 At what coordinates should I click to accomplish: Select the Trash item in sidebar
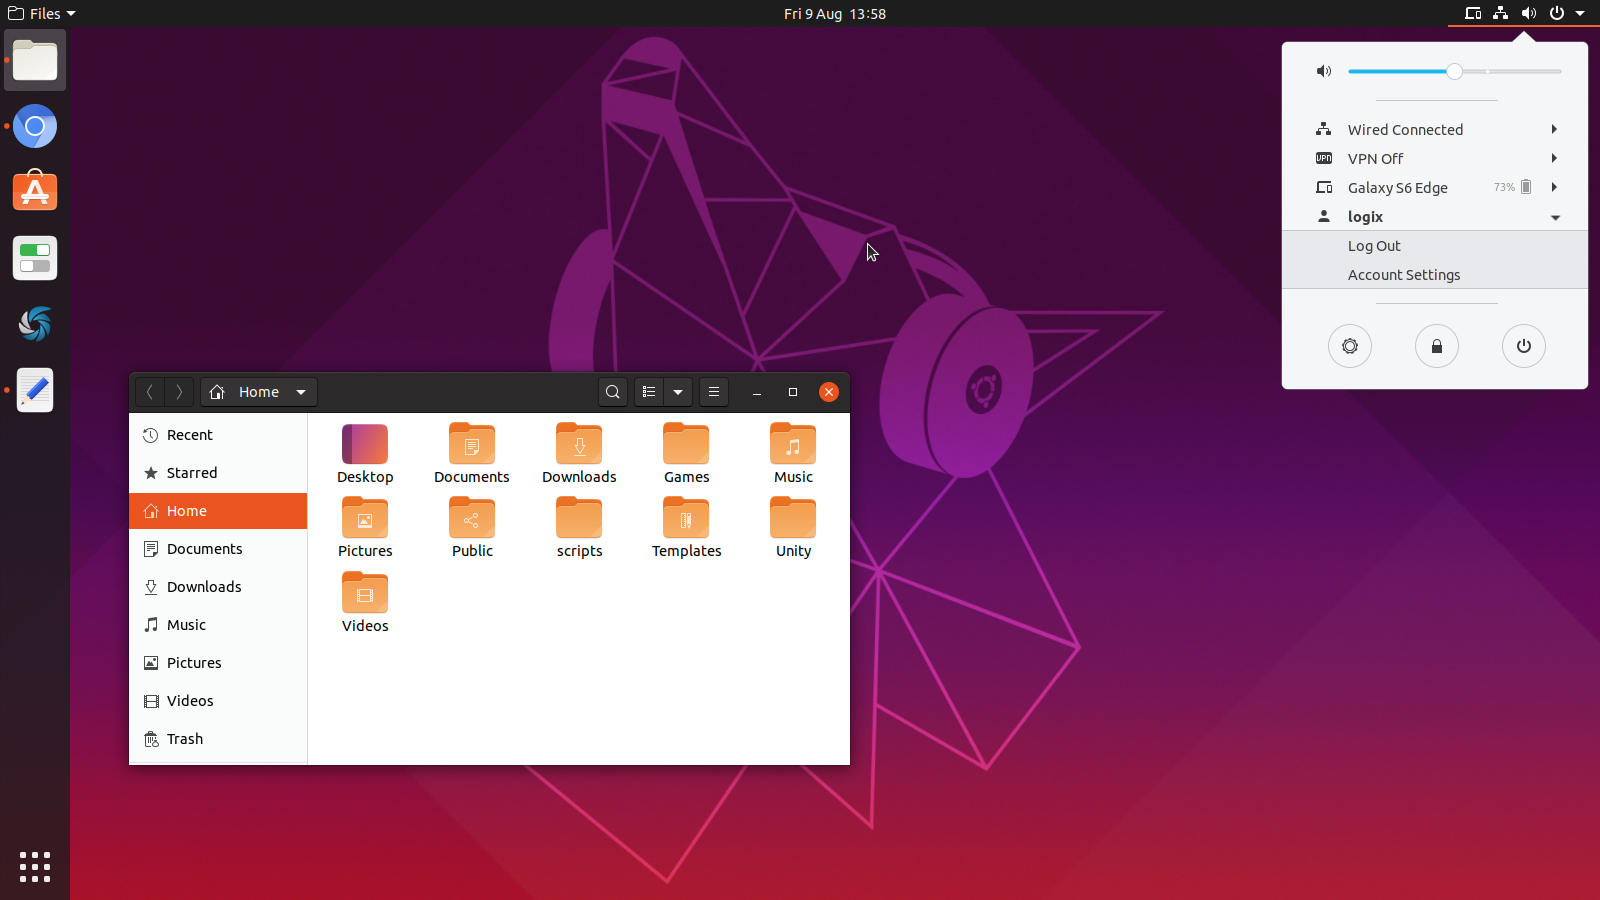[184, 738]
